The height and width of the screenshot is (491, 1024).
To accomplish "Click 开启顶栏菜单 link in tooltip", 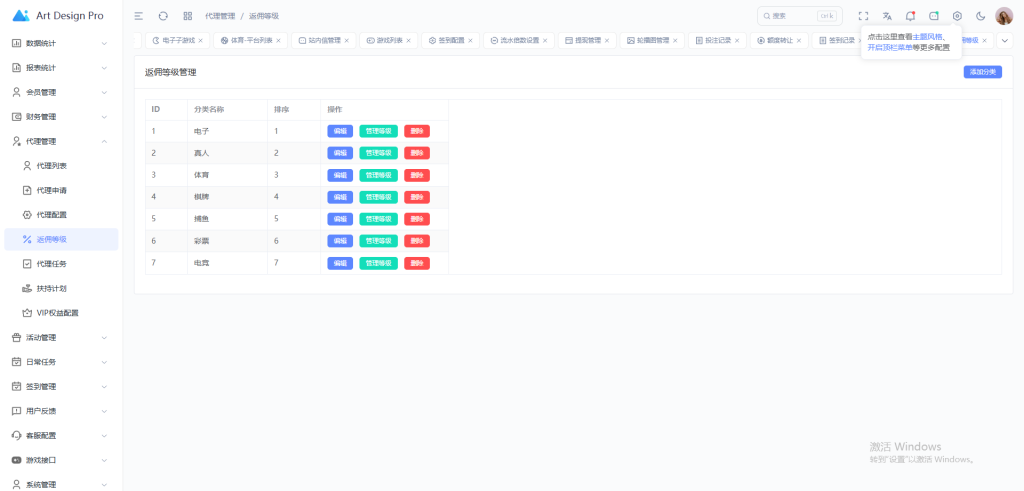I will coord(889,48).
